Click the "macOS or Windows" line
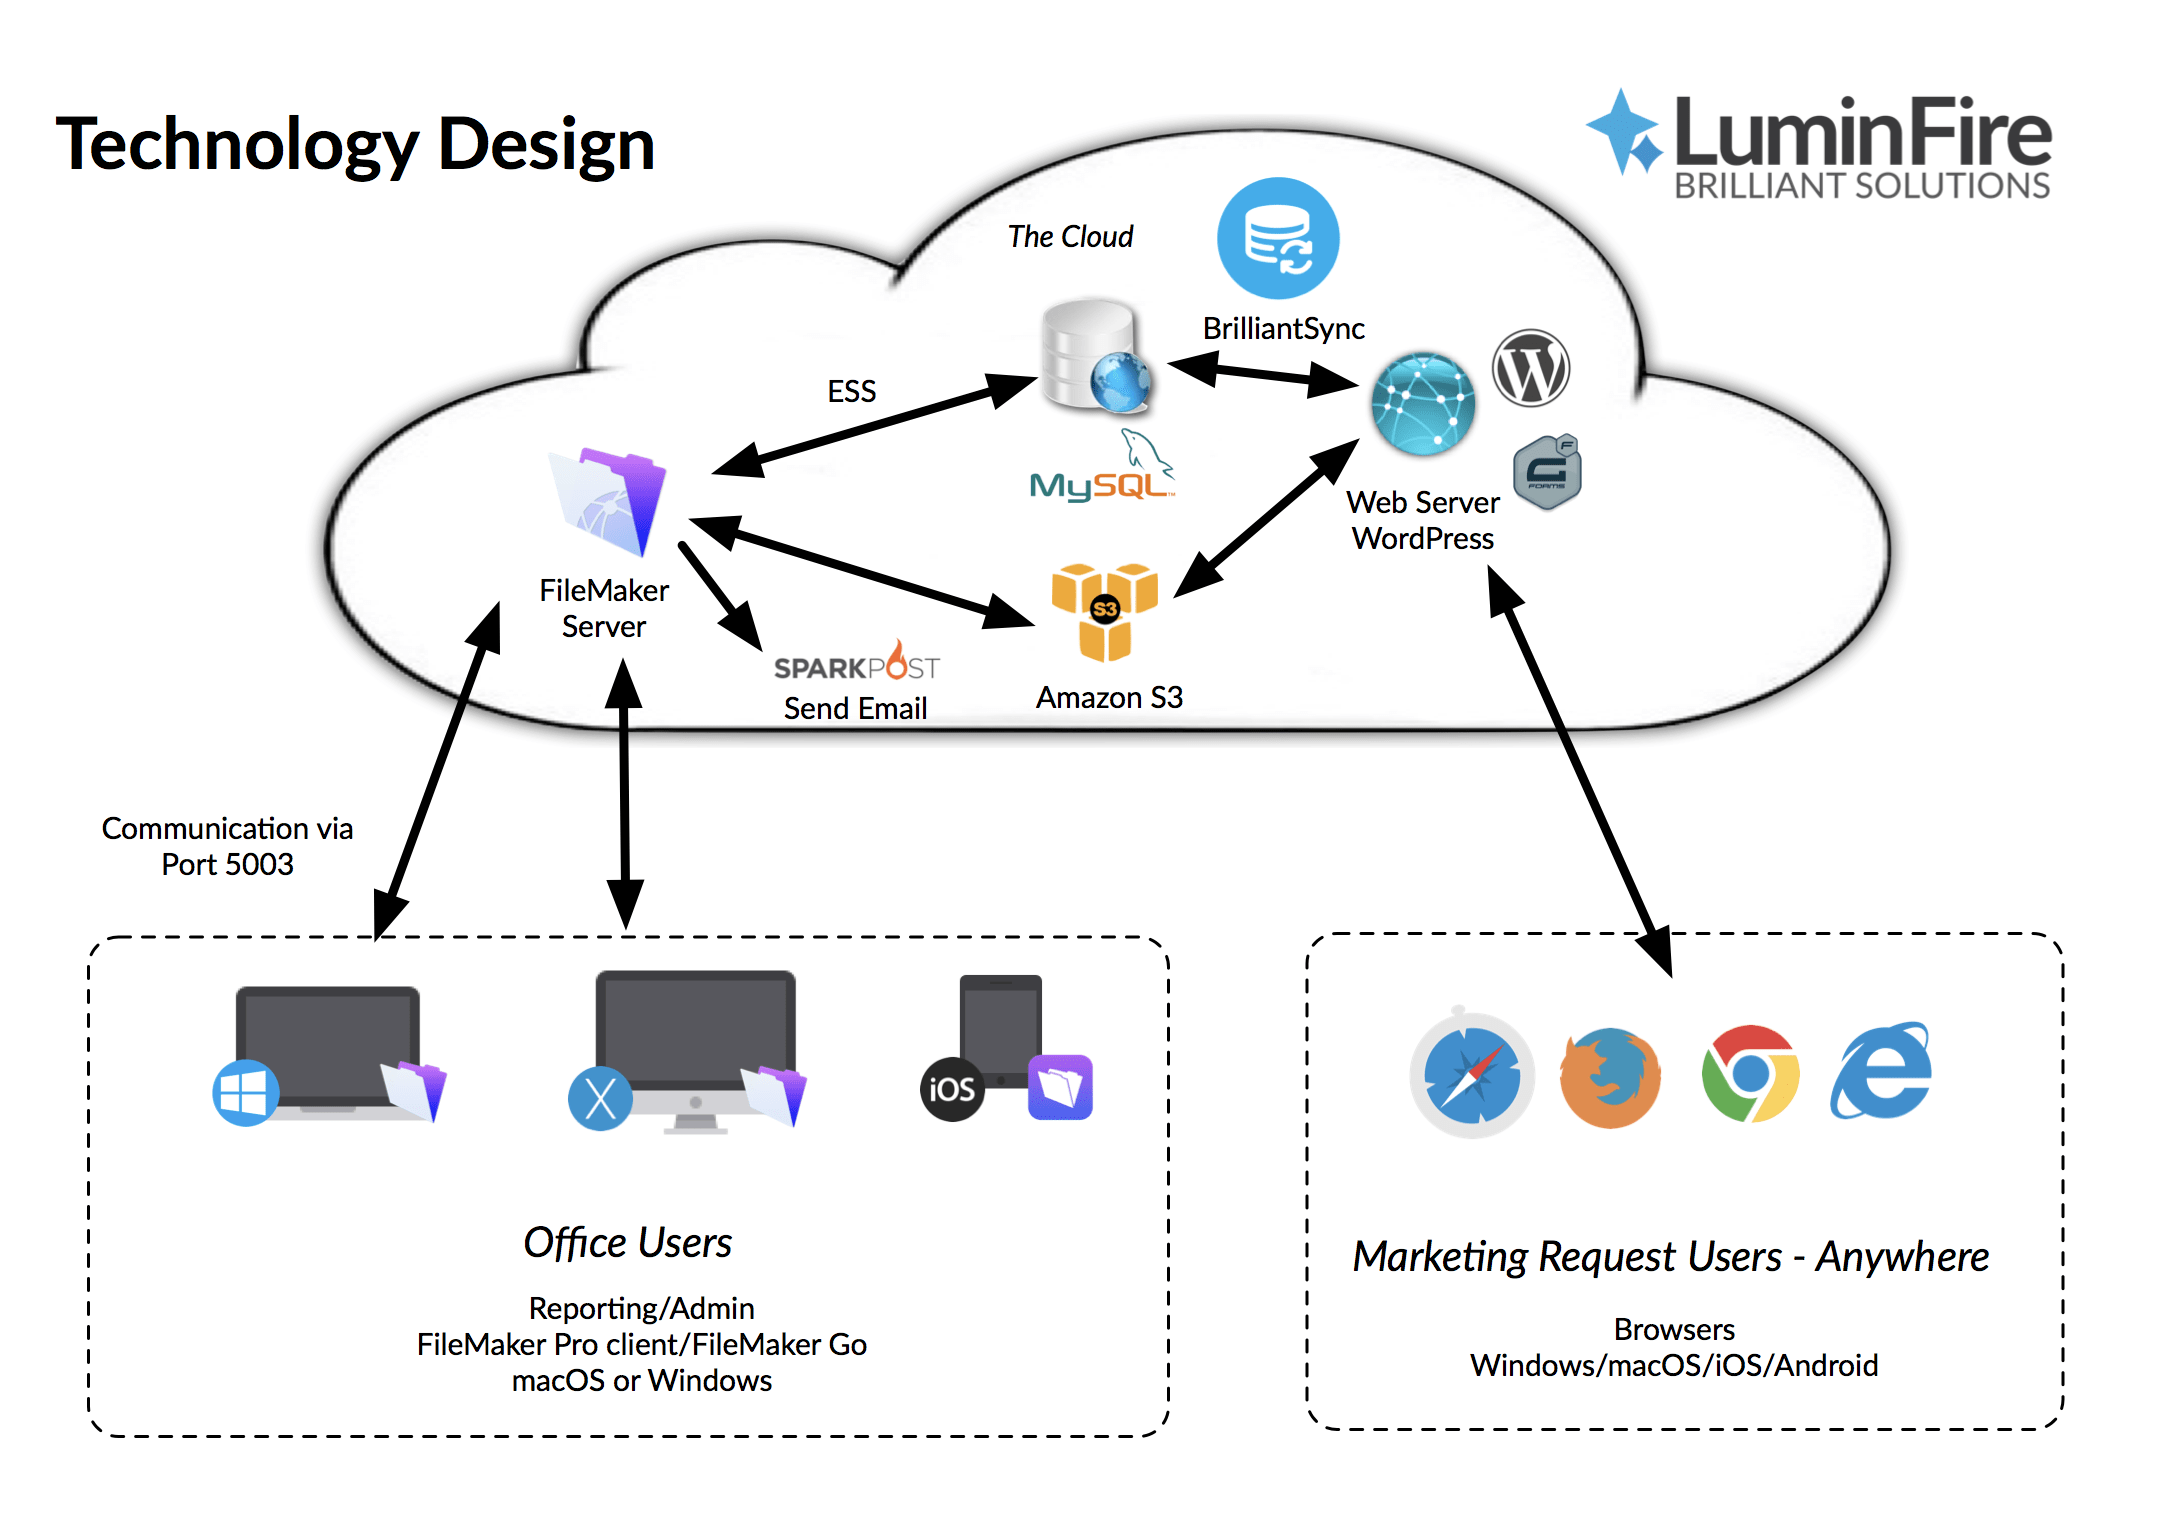2158x1520 pixels. tap(641, 1380)
